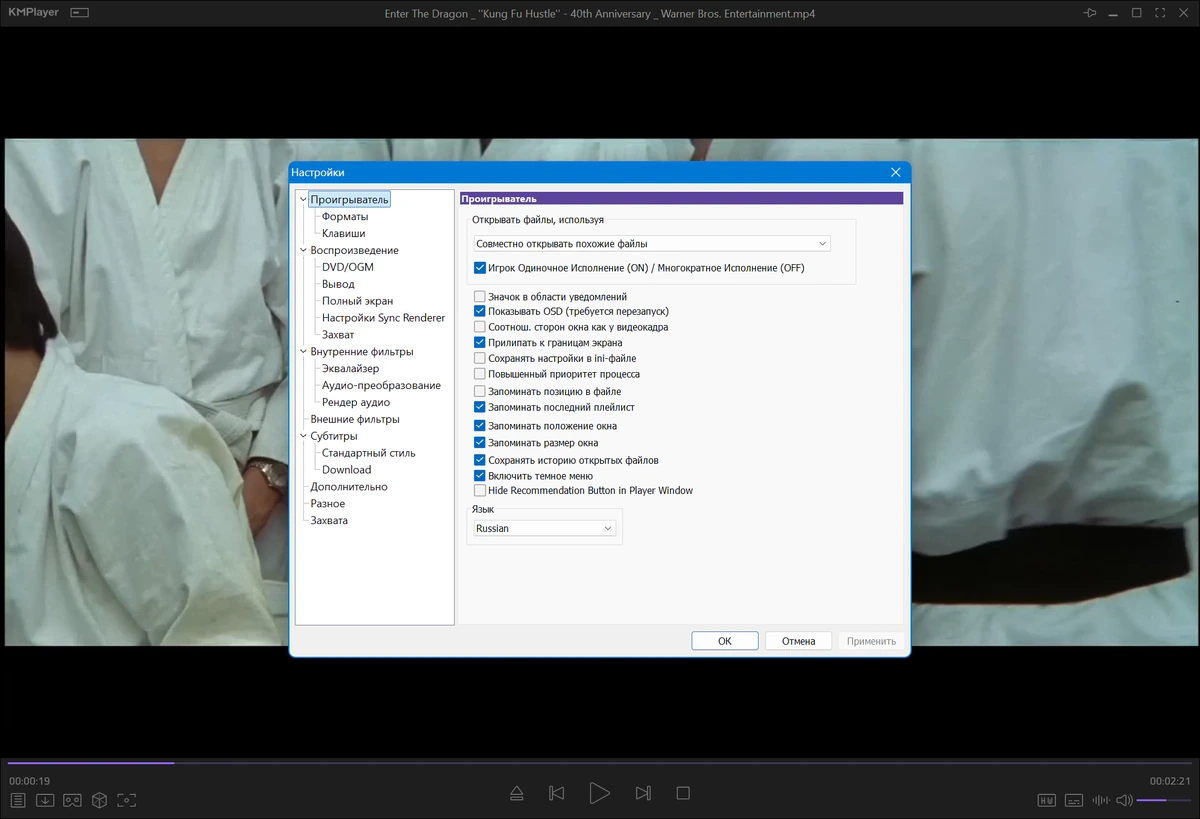Select Форматы in the settings tree

click(x=345, y=217)
